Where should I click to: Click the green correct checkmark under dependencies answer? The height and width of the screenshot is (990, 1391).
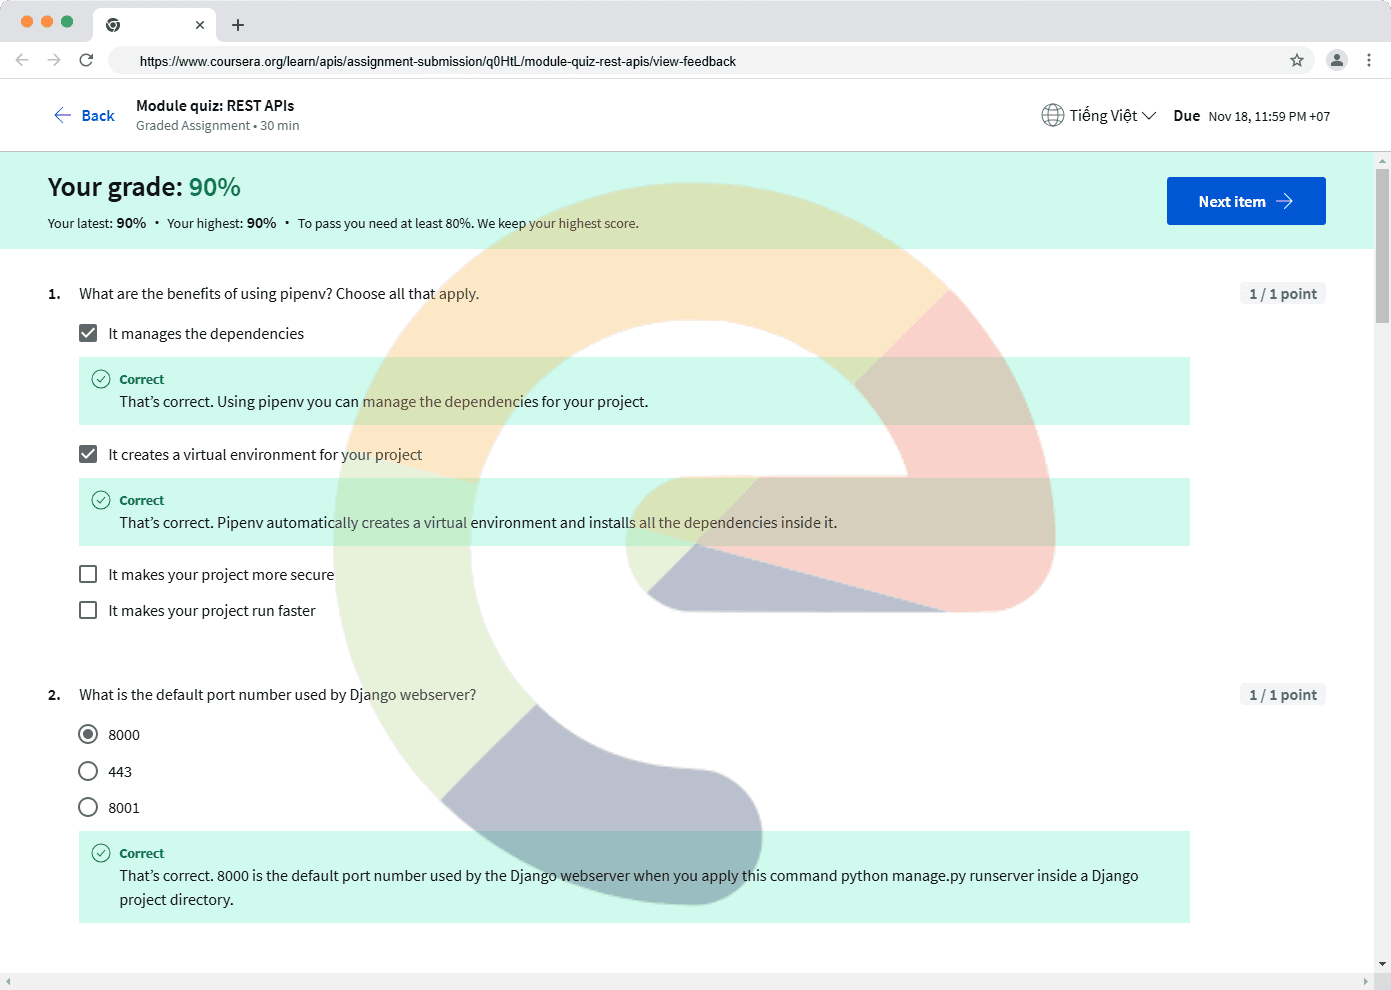(x=101, y=379)
